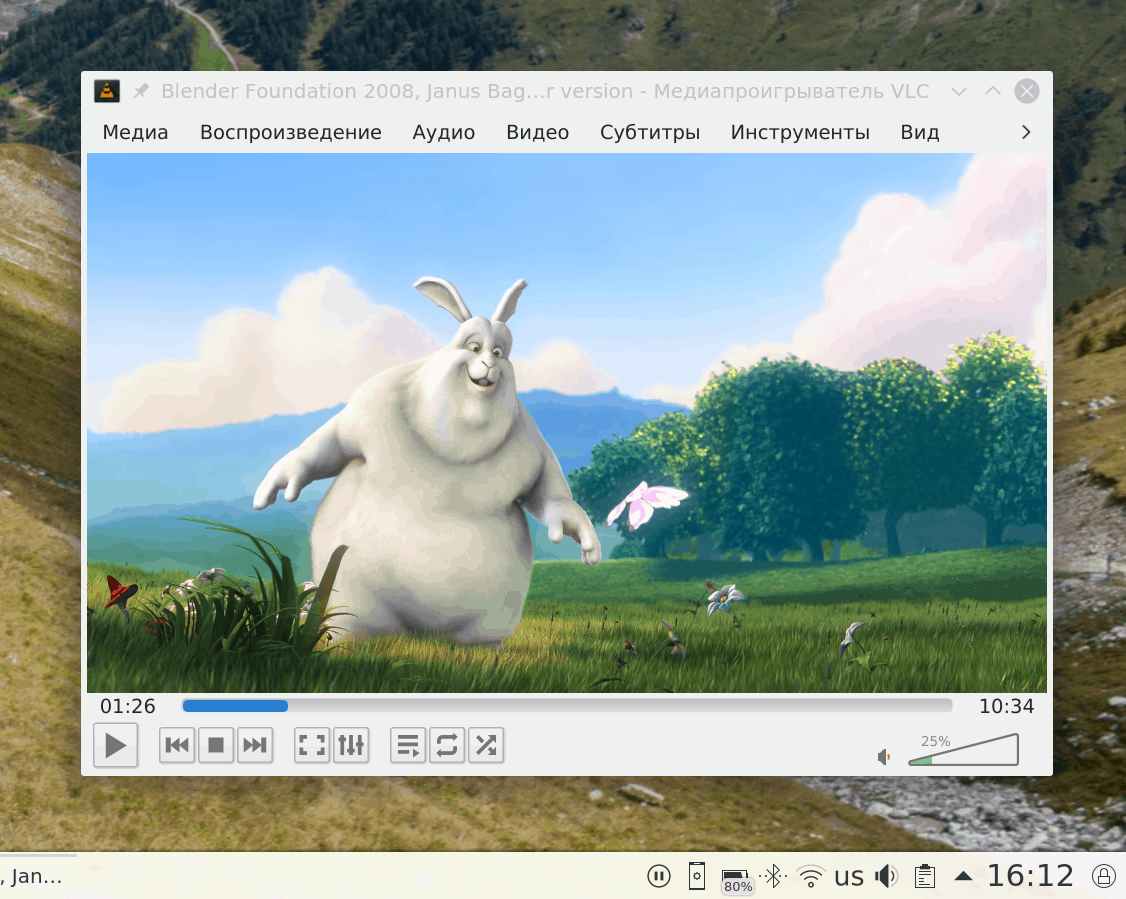1126x899 pixels.
Task: Toggle fullscreen video mode
Action: pos(312,745)
